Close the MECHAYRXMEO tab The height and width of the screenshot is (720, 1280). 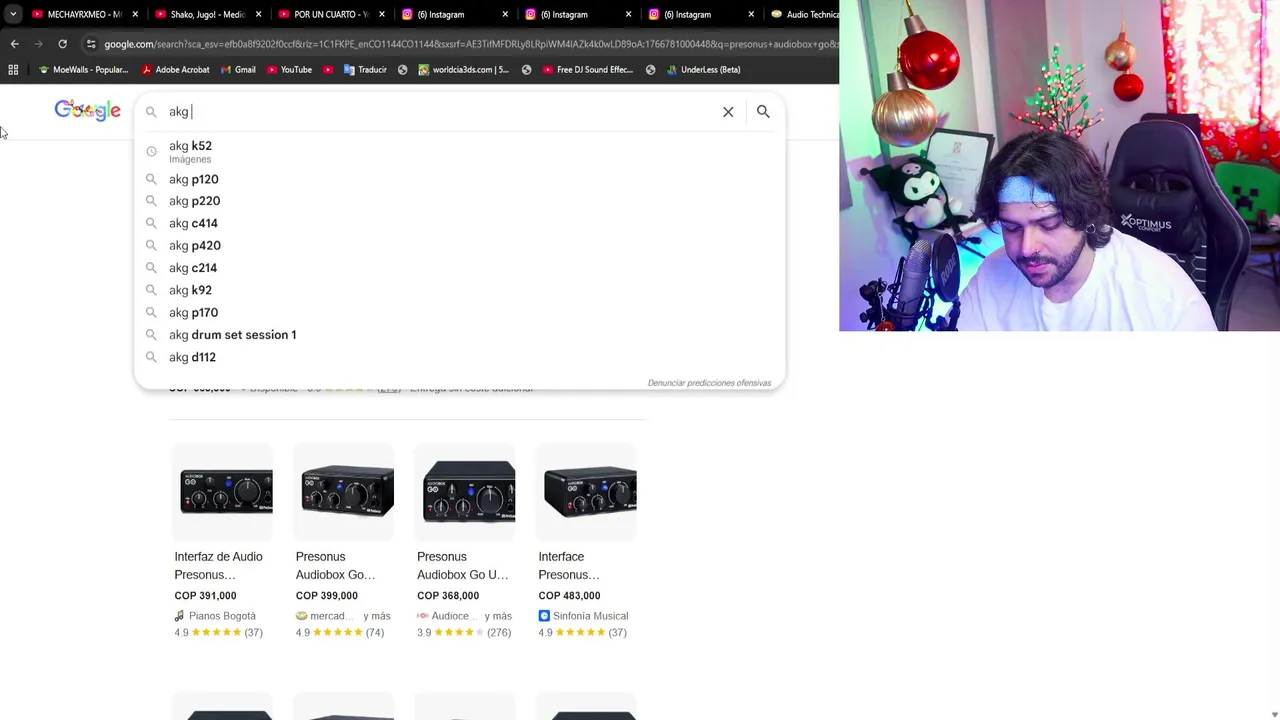[135, 14]
